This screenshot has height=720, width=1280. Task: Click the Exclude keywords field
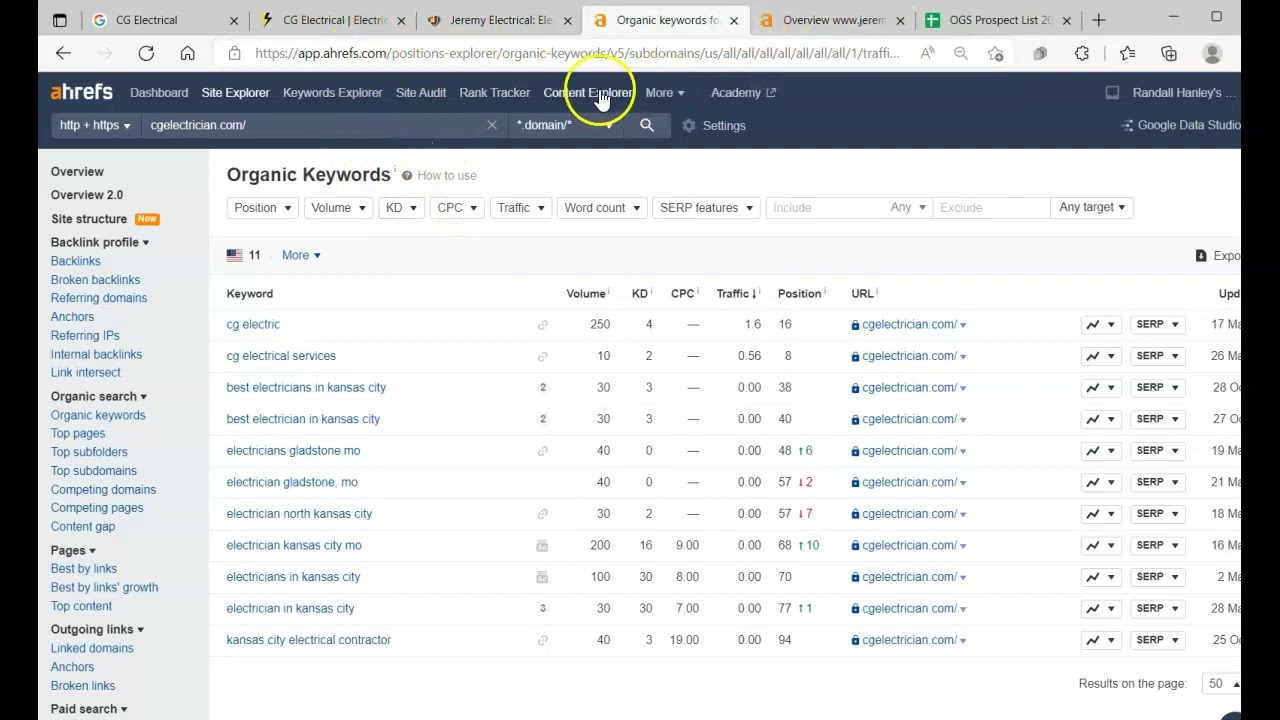pos(991,207)
